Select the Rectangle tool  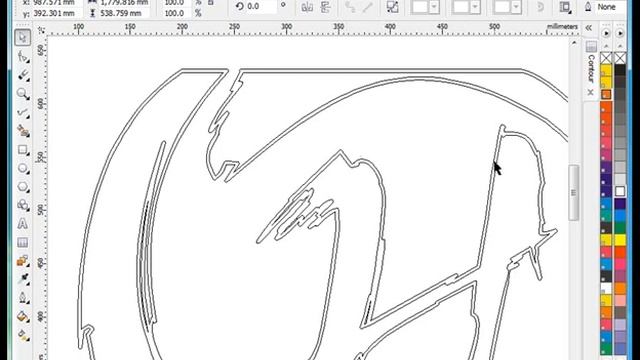click(x=22, y=150)
